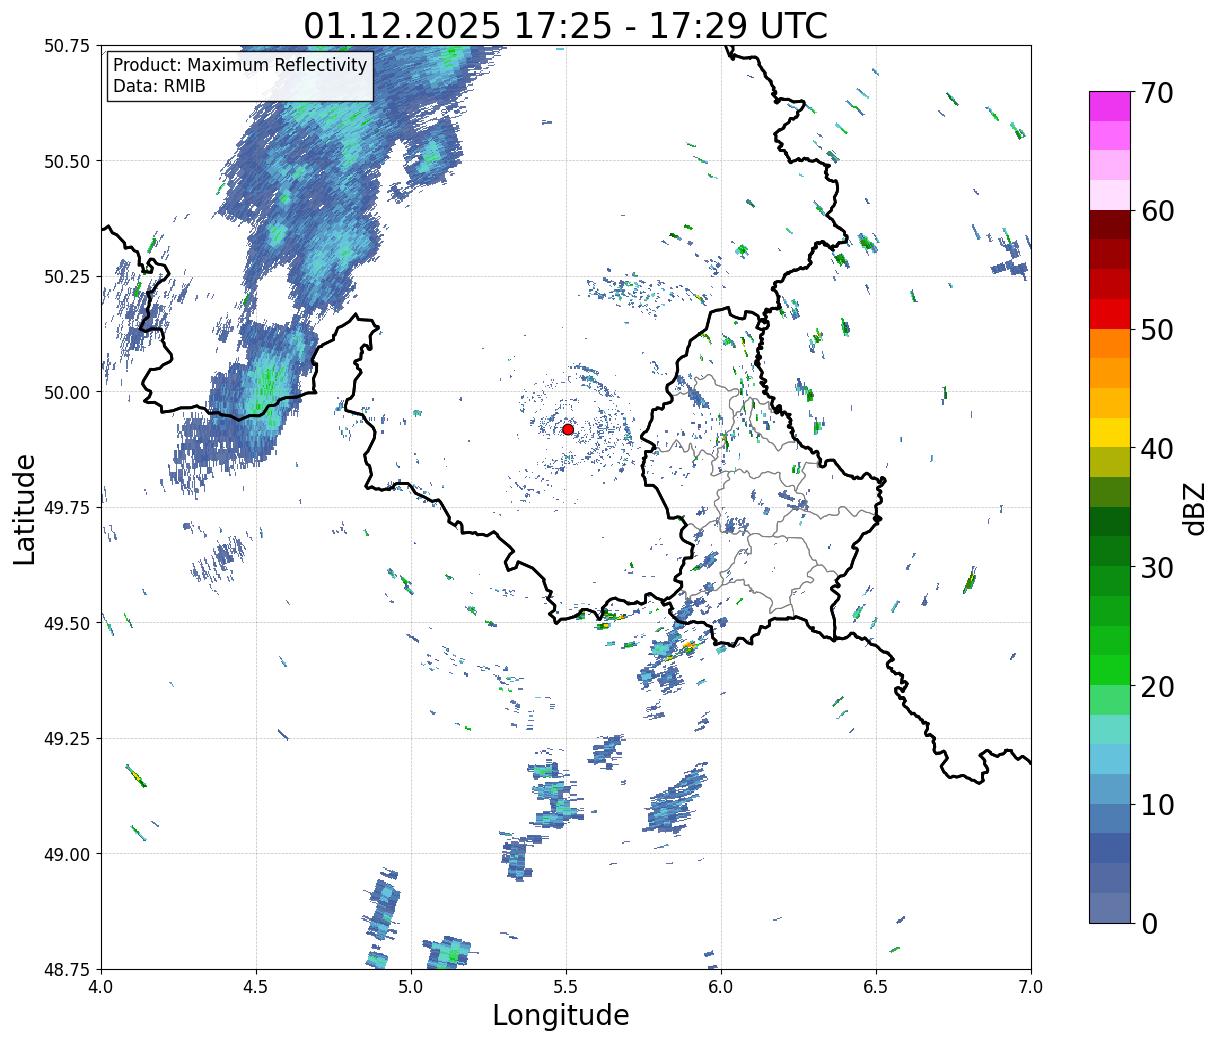Click the 20 tick on the colorbar
Image resolution: width=1219 pixels, height=1040 pixels.
[x=1156, y=687]
